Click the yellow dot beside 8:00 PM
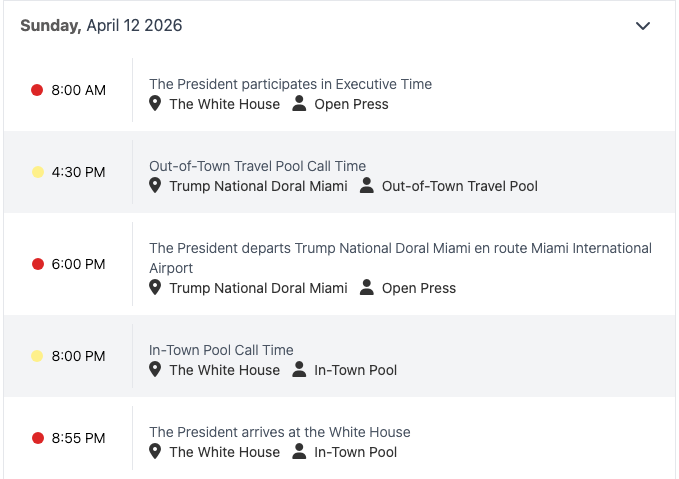Viewport: 679px width, 479px height. [37, 356]
